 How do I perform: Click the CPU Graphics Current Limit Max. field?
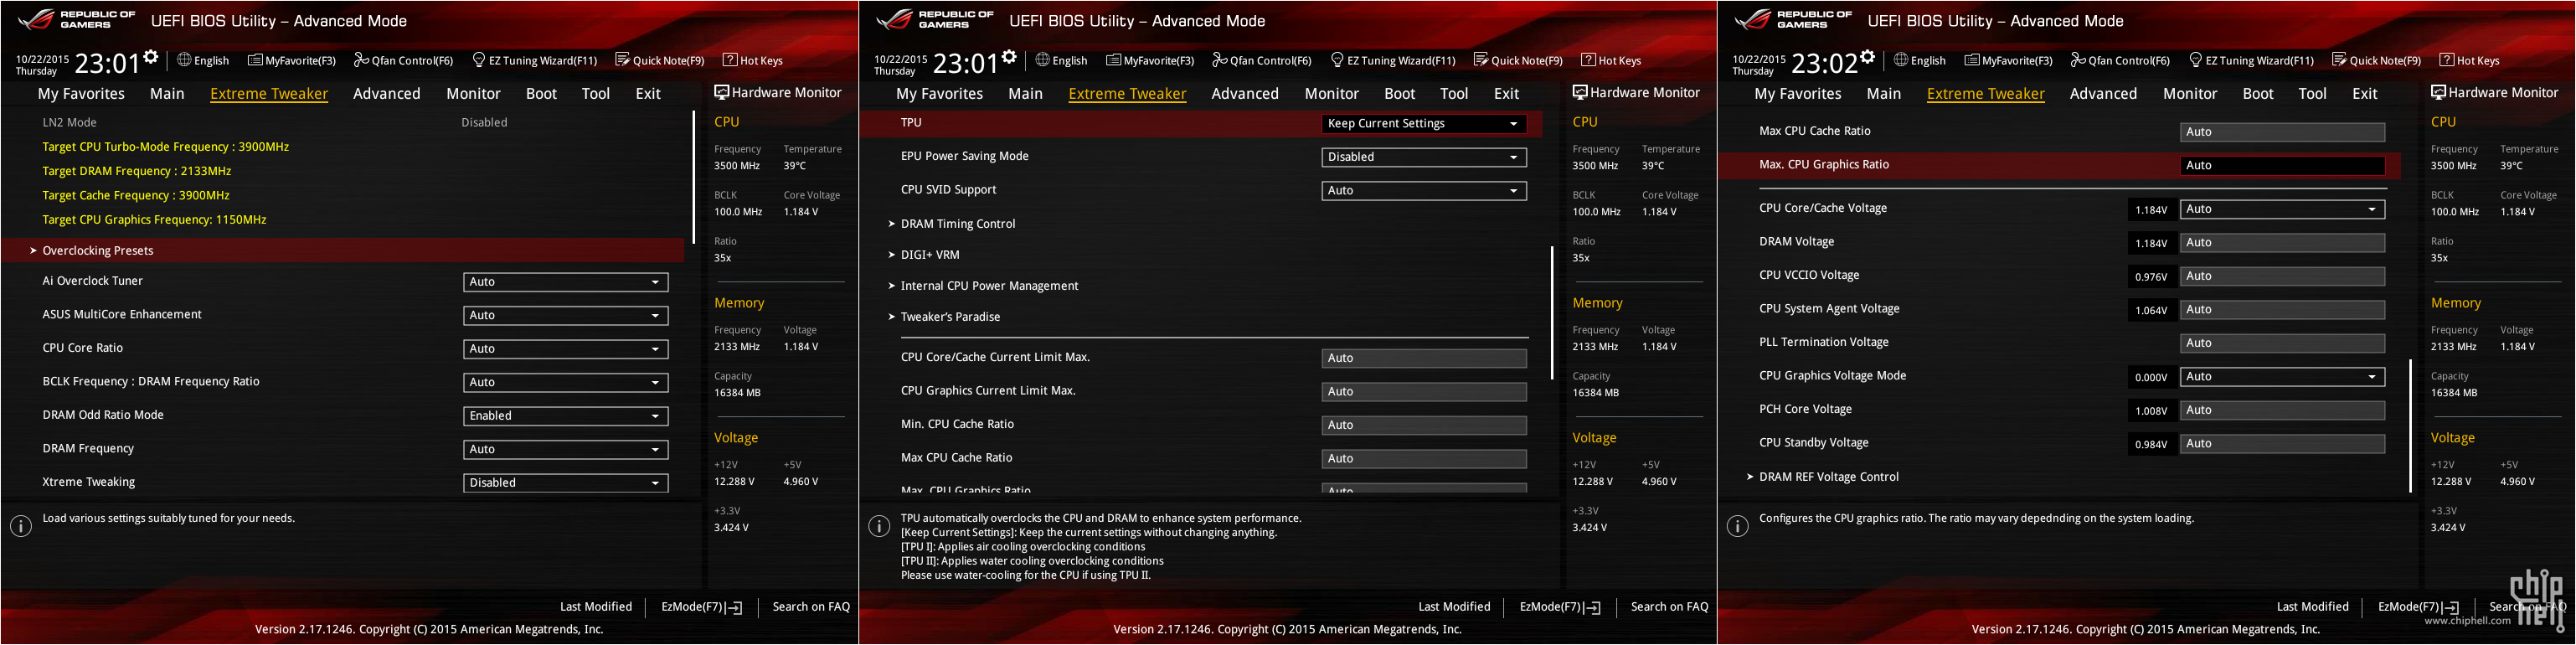(1424, 392)
